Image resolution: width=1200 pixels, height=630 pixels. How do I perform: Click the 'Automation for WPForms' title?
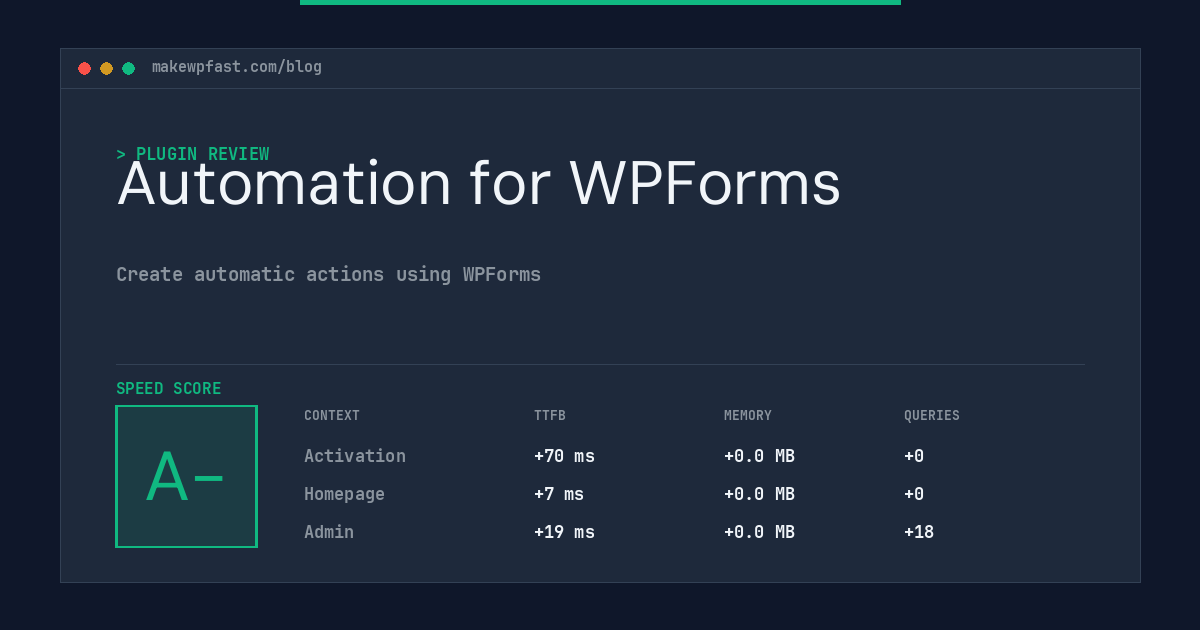[x=479, y=184]
